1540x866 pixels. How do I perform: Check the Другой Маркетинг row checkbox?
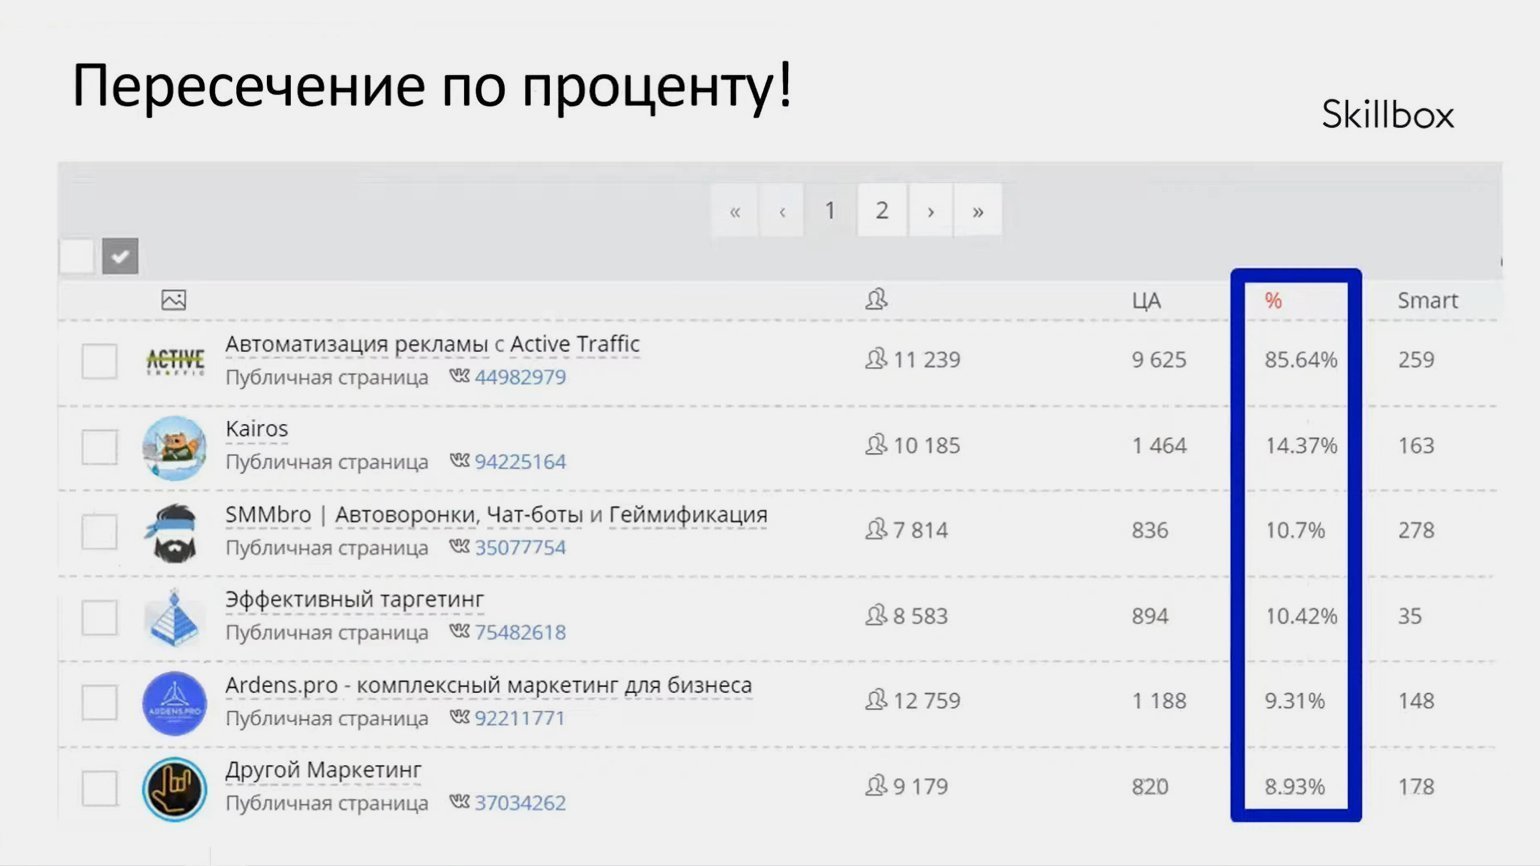click(x=99, y=788)
